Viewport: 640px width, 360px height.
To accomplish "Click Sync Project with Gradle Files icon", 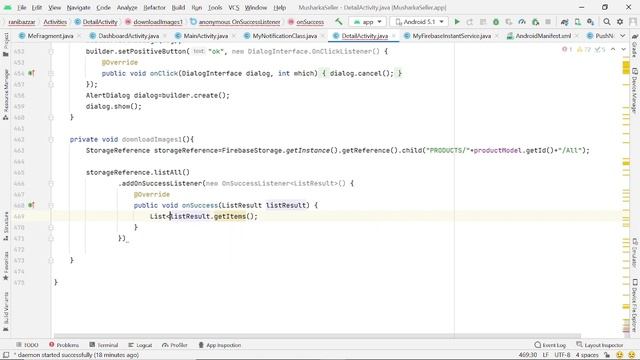I will [x=564, y=22].
